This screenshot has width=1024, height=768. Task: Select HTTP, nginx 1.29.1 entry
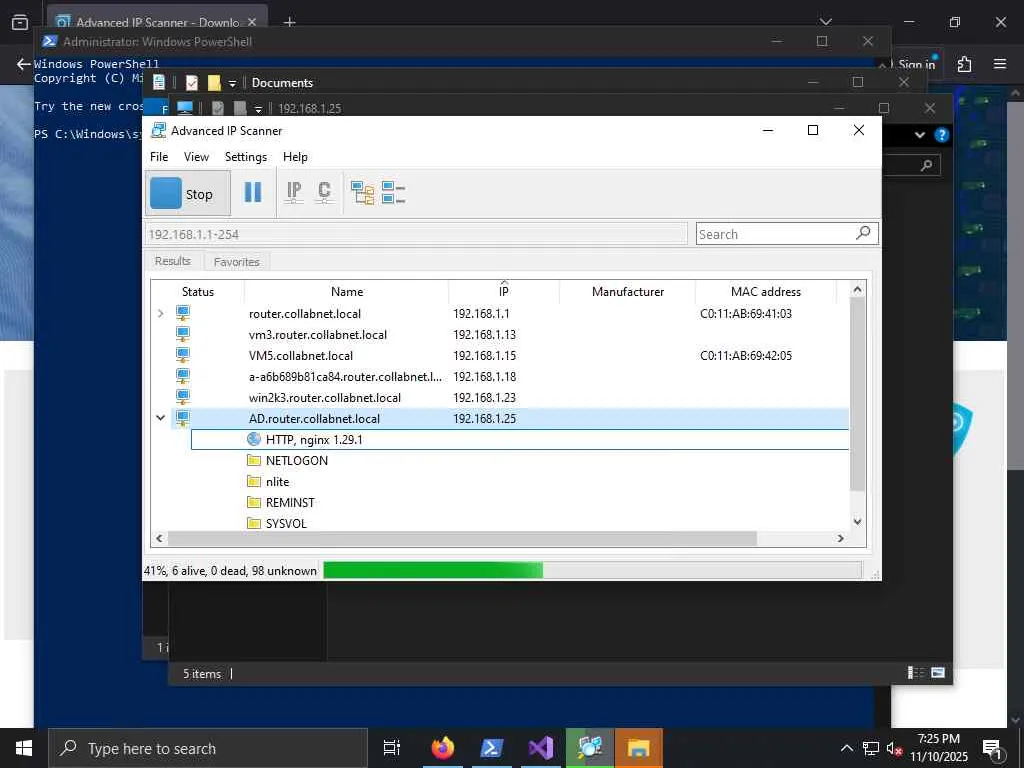(314, 440)
